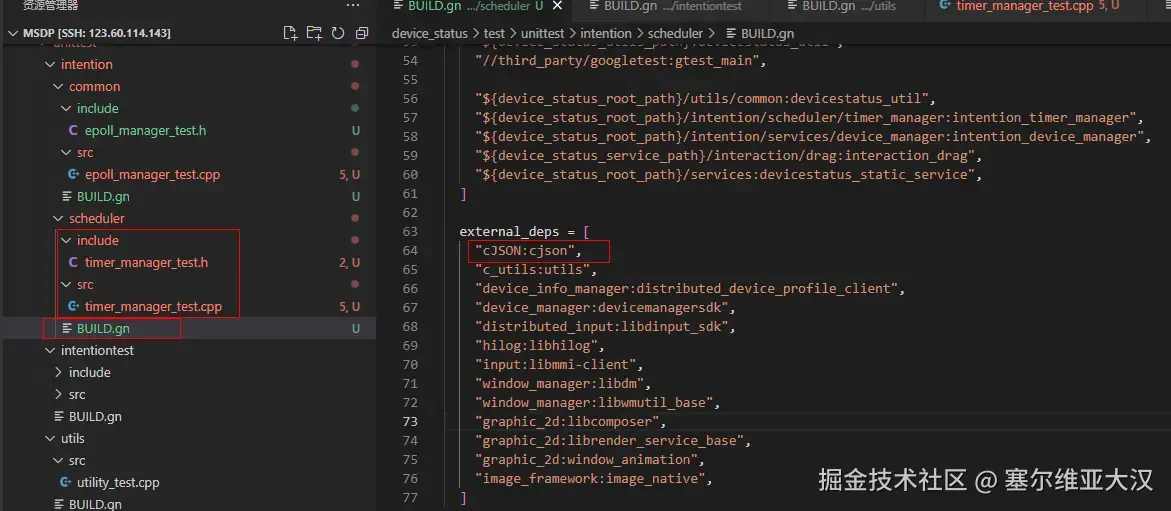Click the C++ icon beside timer_manager_test.cpp in tree

pyautogui.click(x=73, y=307)
